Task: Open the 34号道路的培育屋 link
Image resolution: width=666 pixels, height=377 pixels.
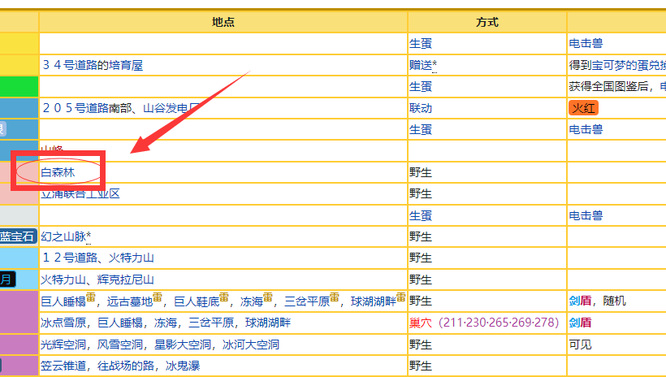Action: pyautogui.click(x=93, y=65)
